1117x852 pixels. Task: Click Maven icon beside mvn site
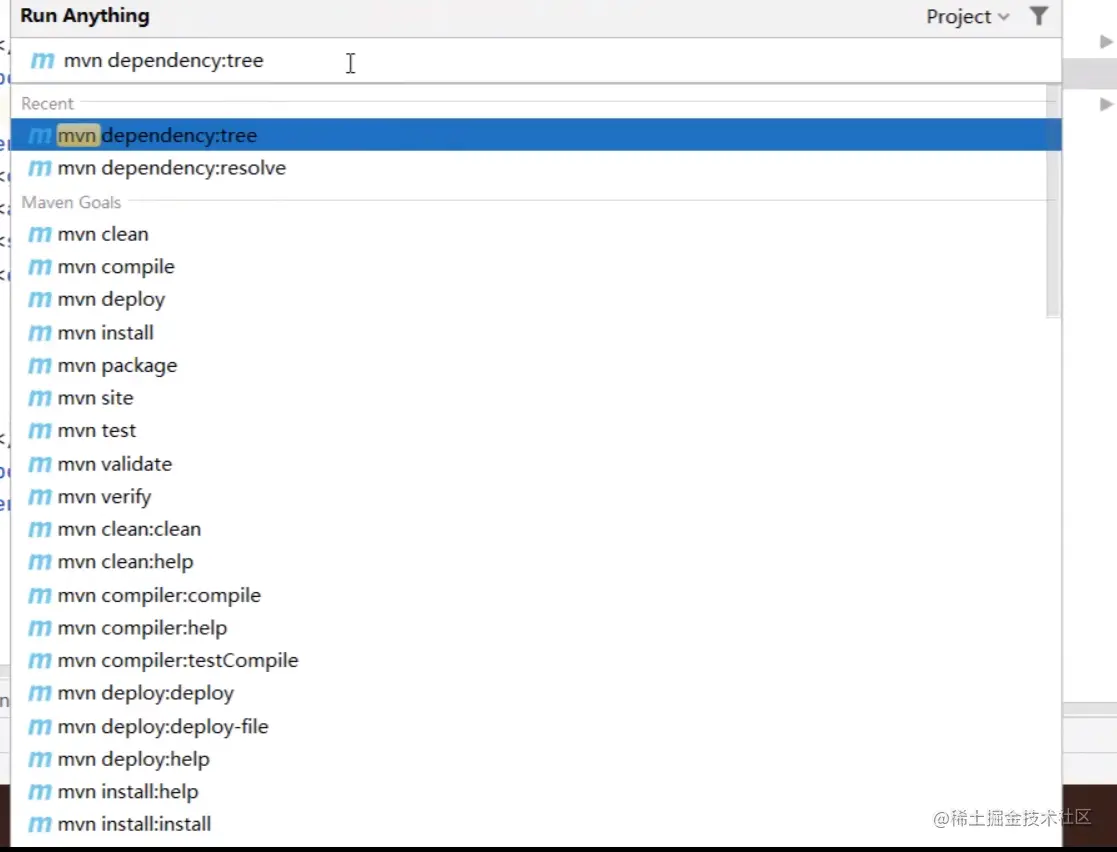click(x=39, y=398)
